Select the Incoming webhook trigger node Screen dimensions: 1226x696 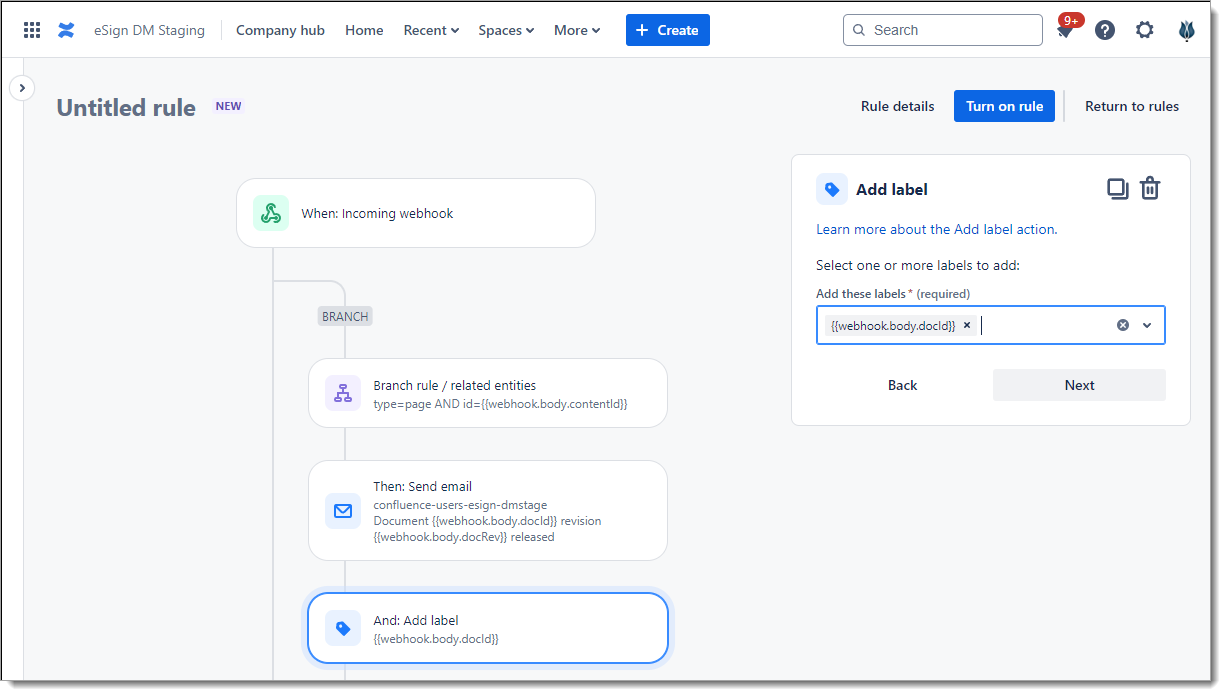415,213
